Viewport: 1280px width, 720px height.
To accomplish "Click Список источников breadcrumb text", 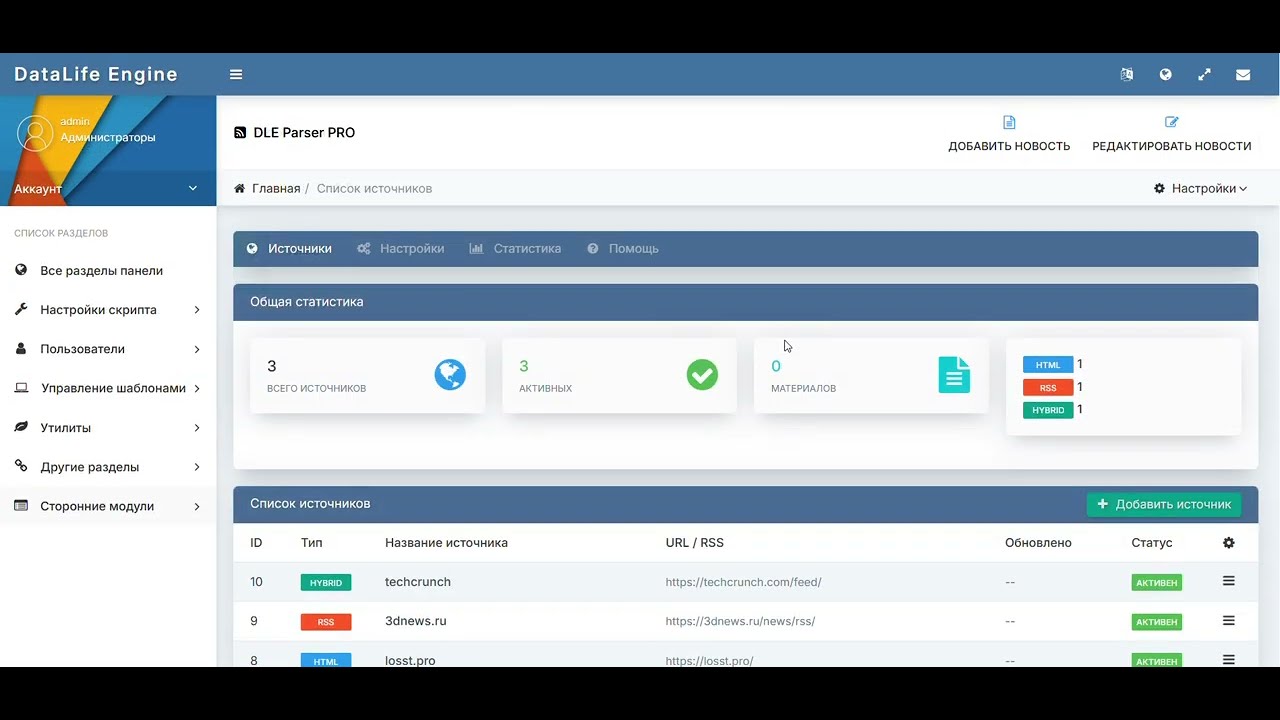I will [374, 188].
